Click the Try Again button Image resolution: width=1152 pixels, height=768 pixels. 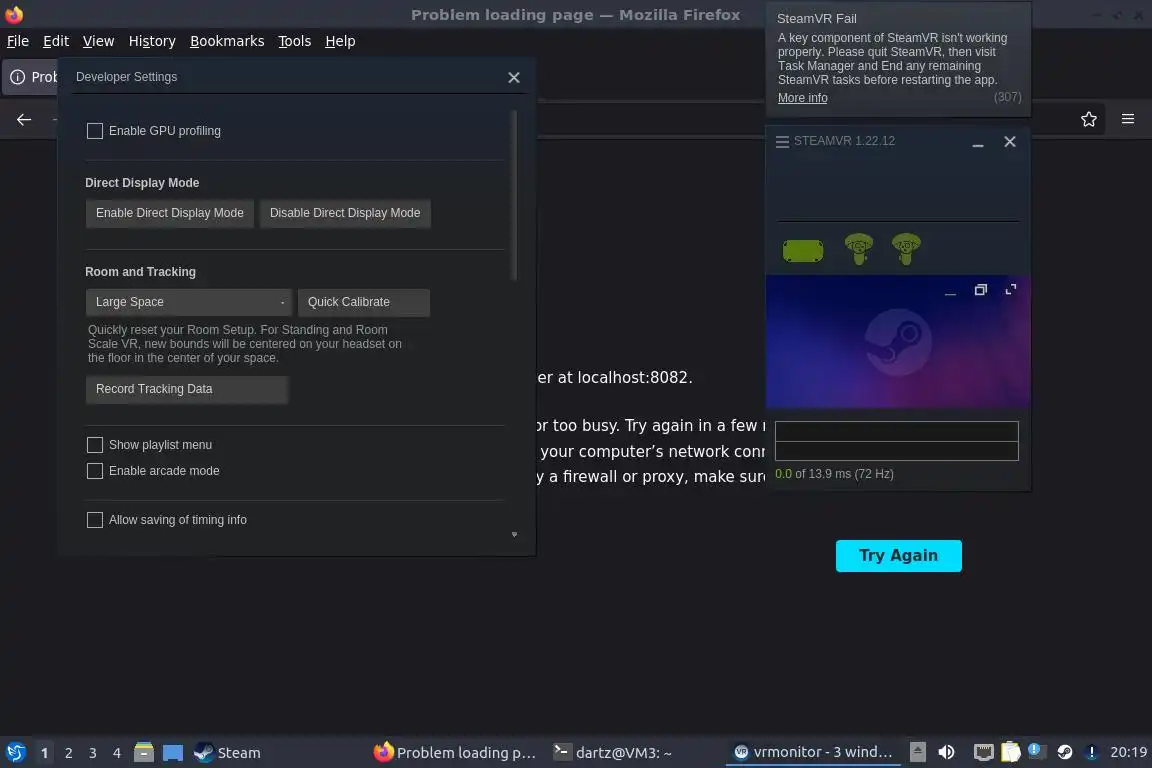click(x=899, y=556)
